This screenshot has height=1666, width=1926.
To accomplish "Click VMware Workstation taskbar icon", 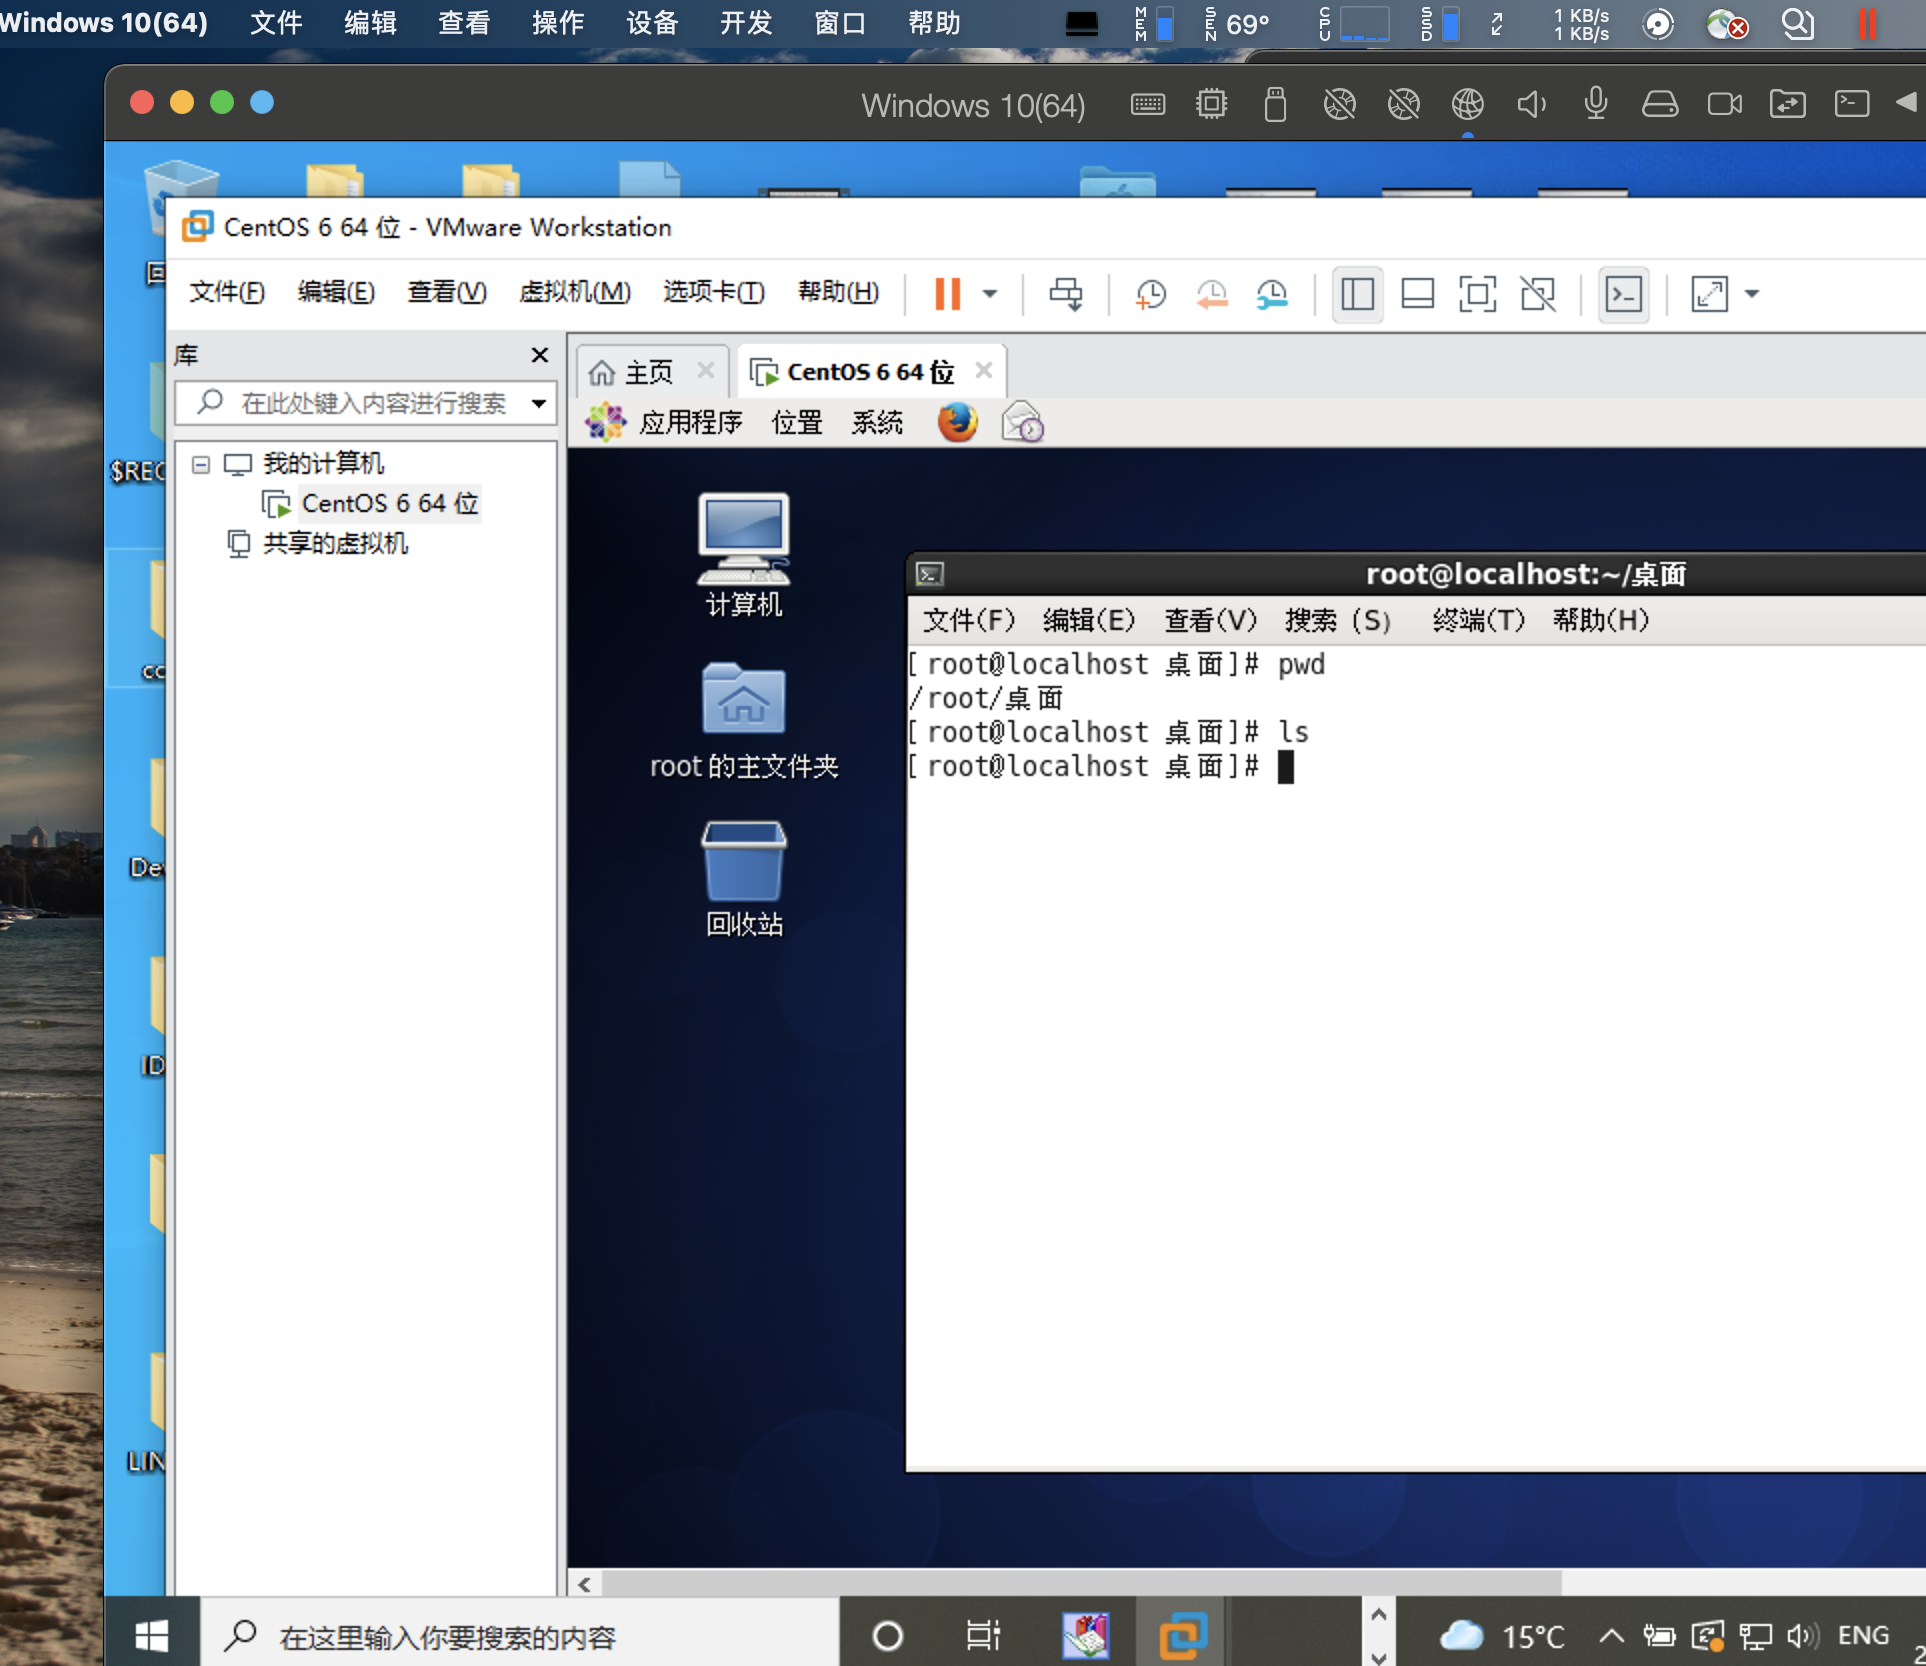I will (1183, 1636).
